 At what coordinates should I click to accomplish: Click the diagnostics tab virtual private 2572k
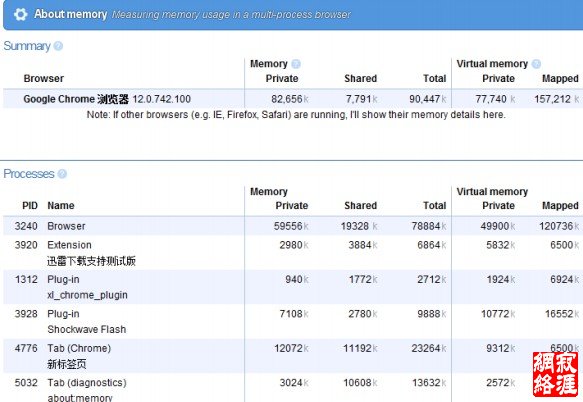click(501, 383)
